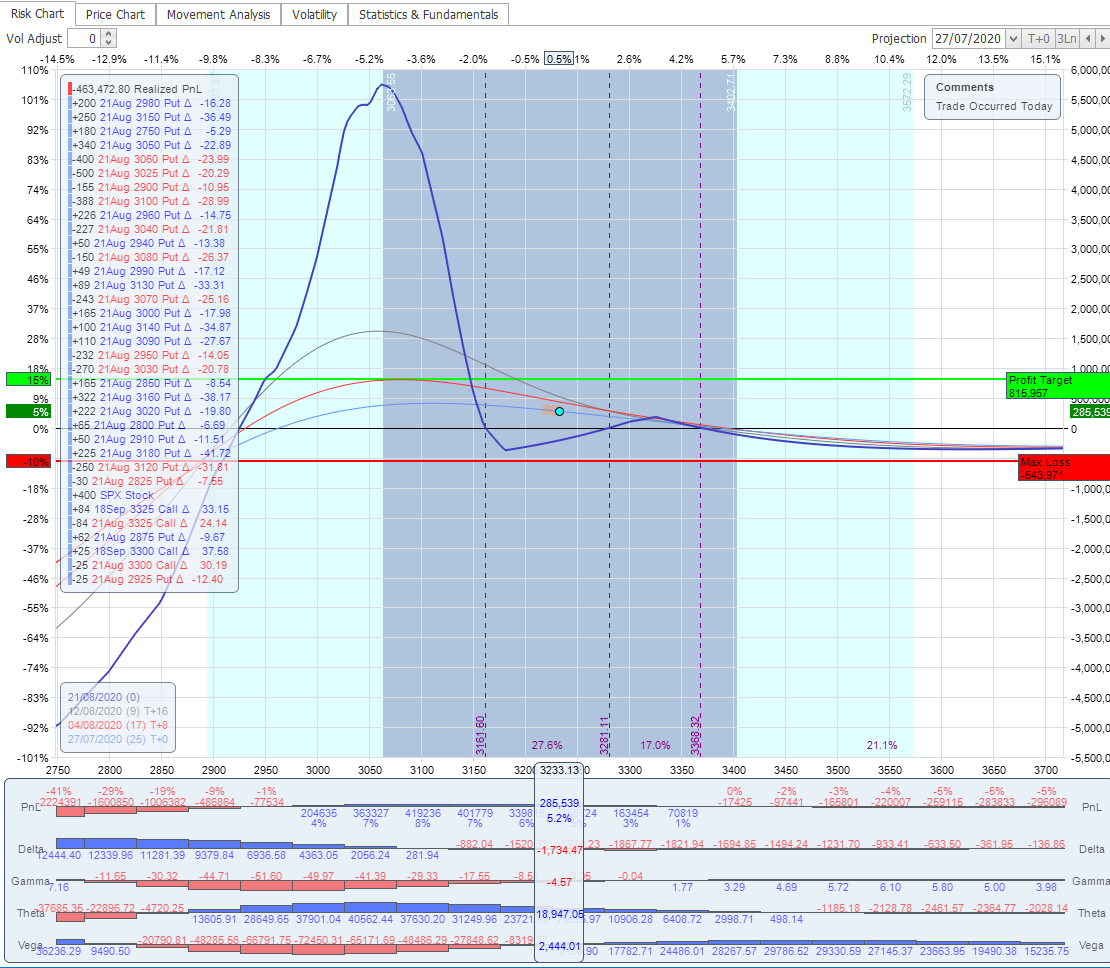
Task: Click the 3Ln lines button
Action: [1066, 39]
